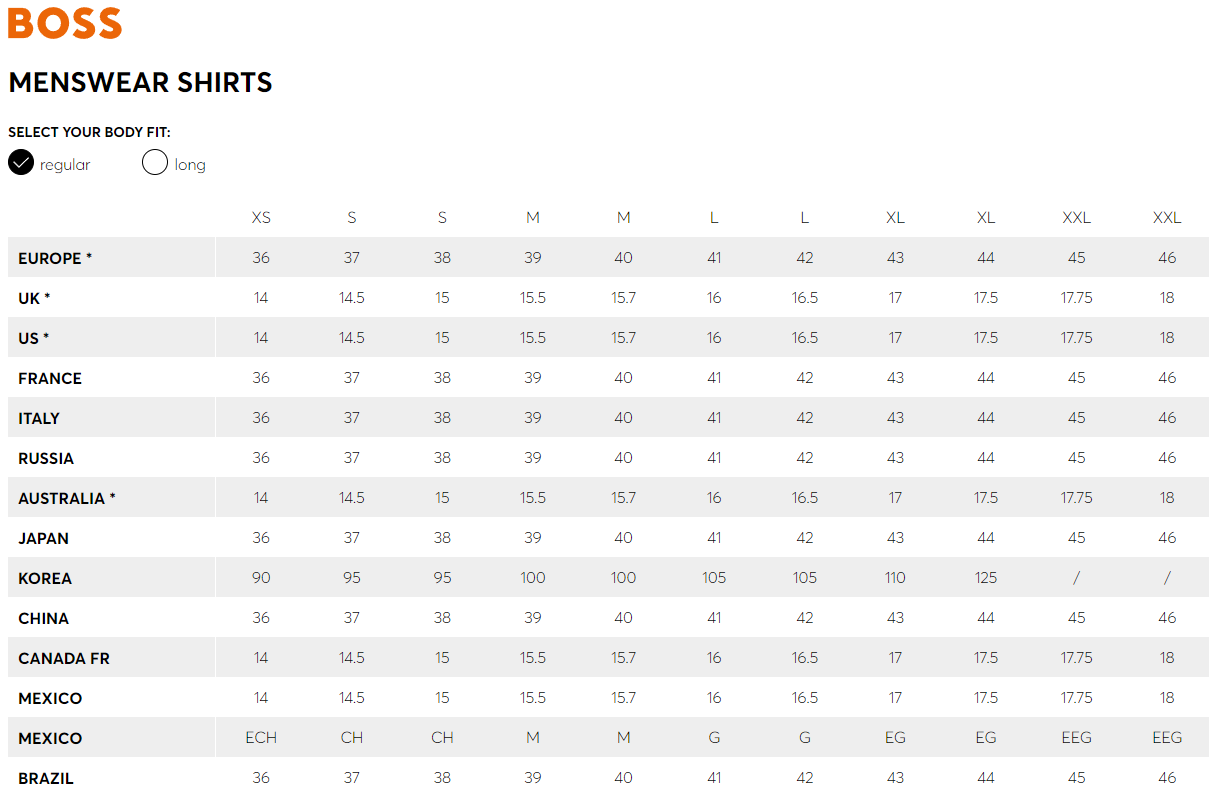1209x795 pixels.
Task: Select the long body fit option
Action: pos(174,163)
